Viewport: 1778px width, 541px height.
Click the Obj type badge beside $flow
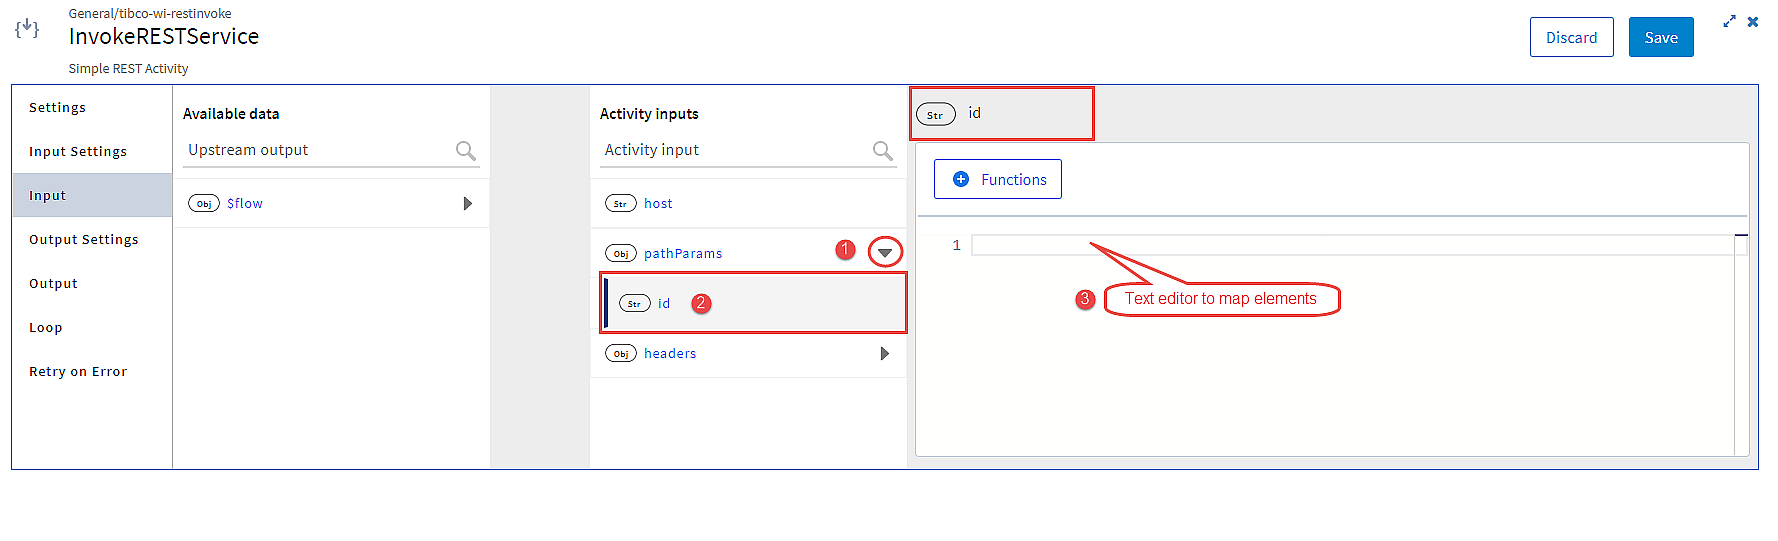[x=204, y=203]
